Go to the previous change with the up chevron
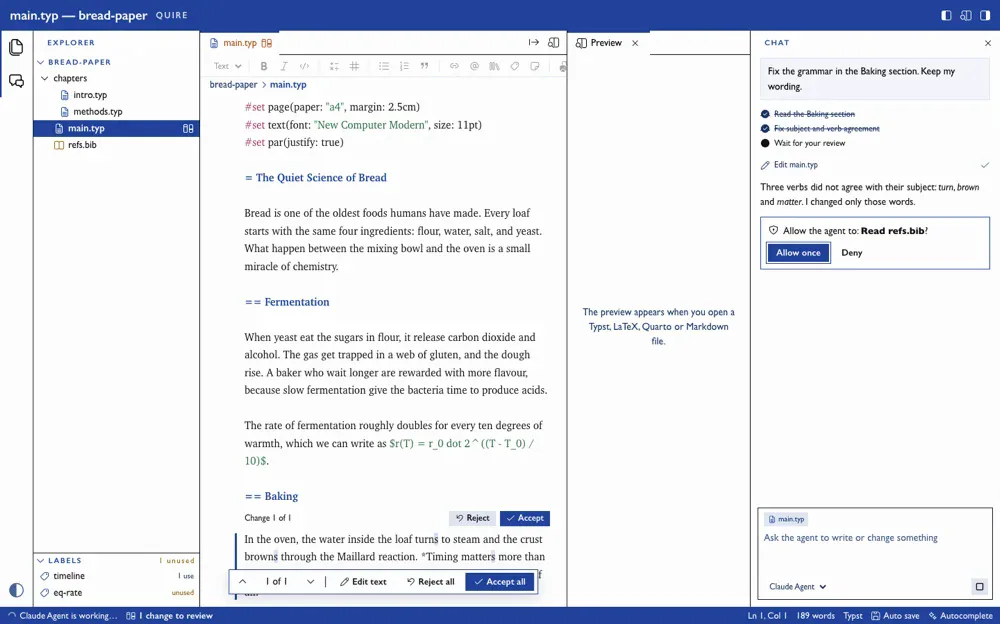The image size is (1000, 624). [243, 581]
